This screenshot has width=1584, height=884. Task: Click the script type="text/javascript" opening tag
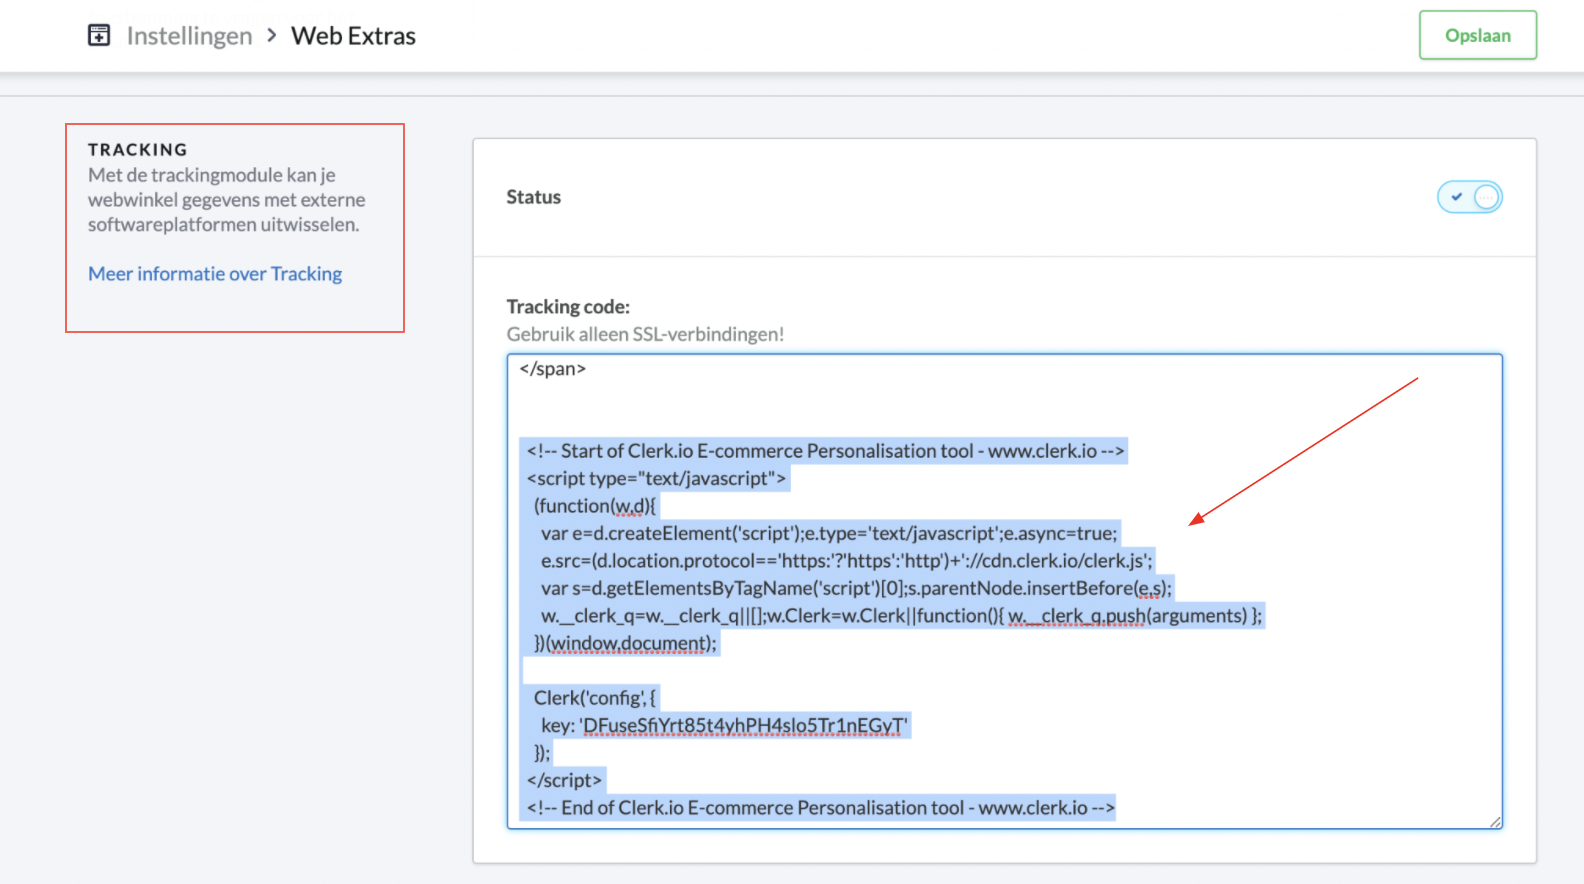tap(656, 479)
